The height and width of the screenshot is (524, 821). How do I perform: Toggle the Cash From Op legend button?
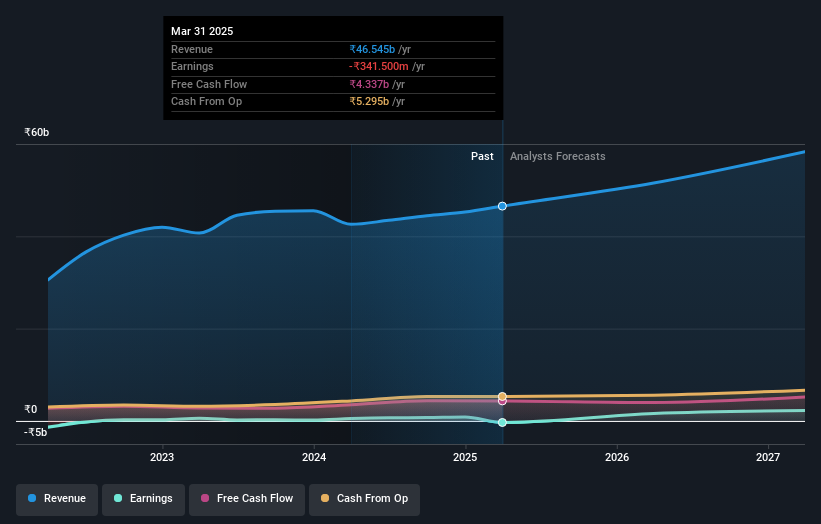pos(364,499)
